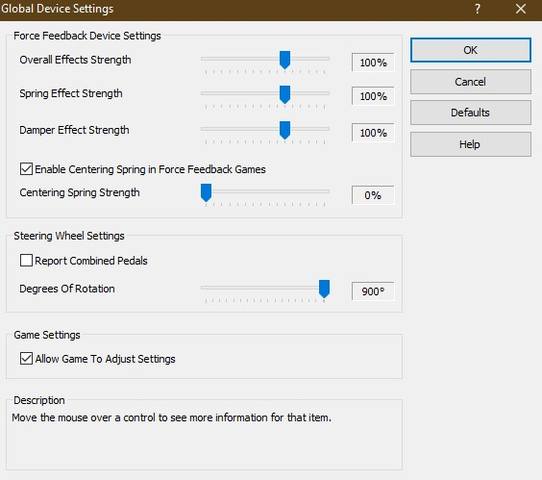This screenshot has width=542, height=480.
Task: Select the Overall Effects Strength percentage field
Action: 373,63
